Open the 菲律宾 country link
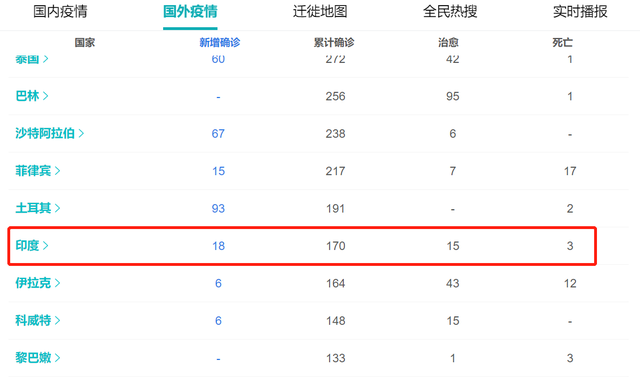This screenshot has height=377, width=640. (x=33, y=171)
